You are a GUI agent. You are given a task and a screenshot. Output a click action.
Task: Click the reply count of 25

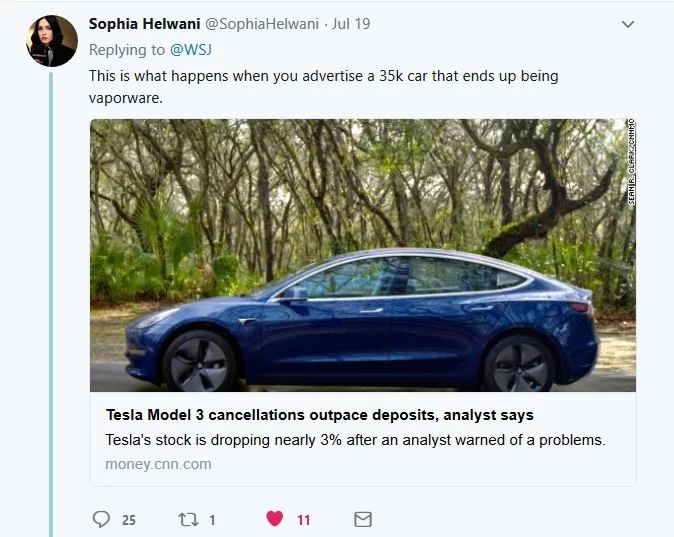129,520
